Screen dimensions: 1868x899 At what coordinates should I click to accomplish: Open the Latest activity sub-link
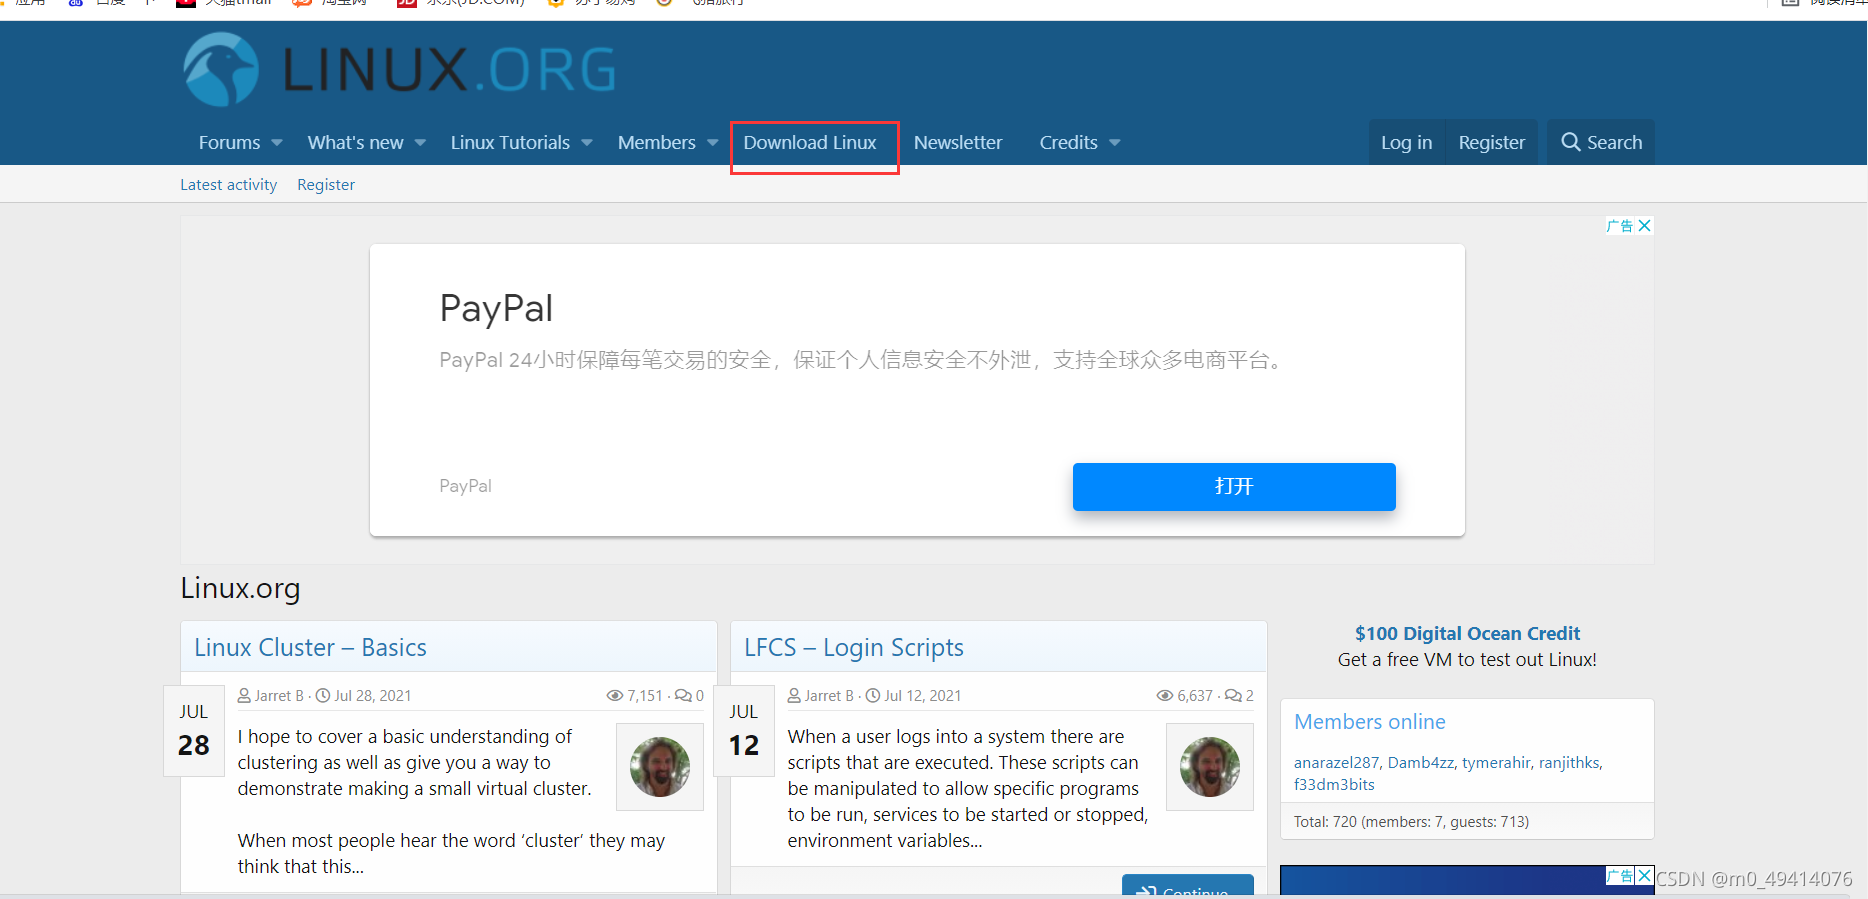tap(228, 185)
